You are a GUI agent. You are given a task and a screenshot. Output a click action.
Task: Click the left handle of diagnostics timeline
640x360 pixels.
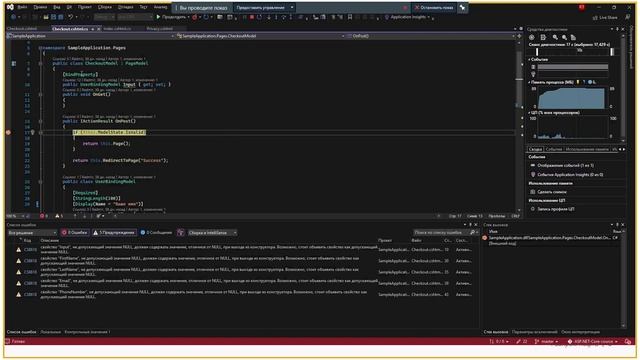[x=537, y=51]
